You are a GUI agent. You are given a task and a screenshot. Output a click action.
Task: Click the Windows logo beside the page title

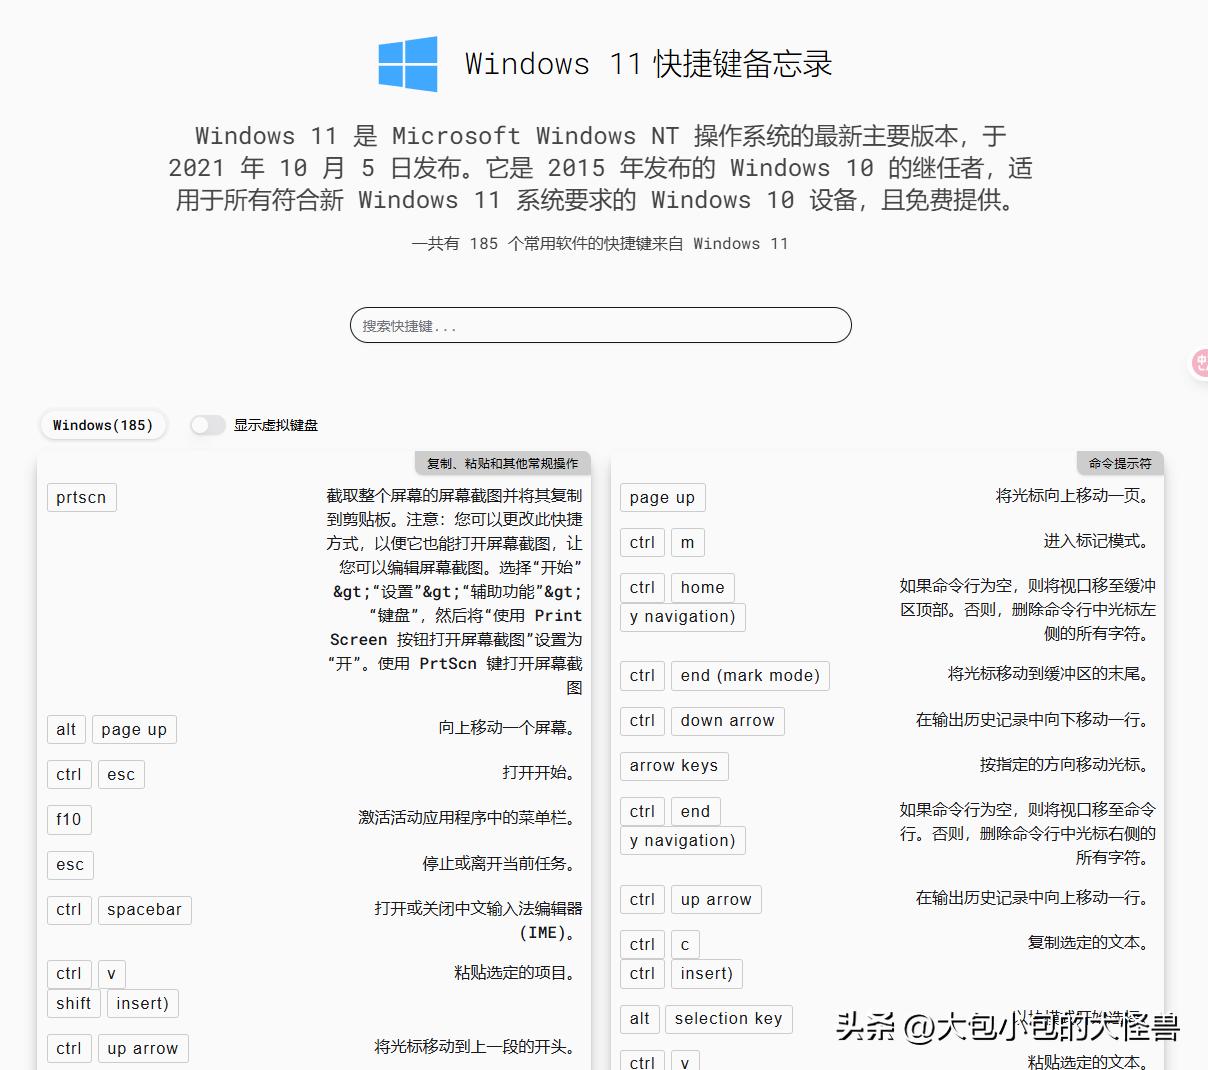point(408,64)
